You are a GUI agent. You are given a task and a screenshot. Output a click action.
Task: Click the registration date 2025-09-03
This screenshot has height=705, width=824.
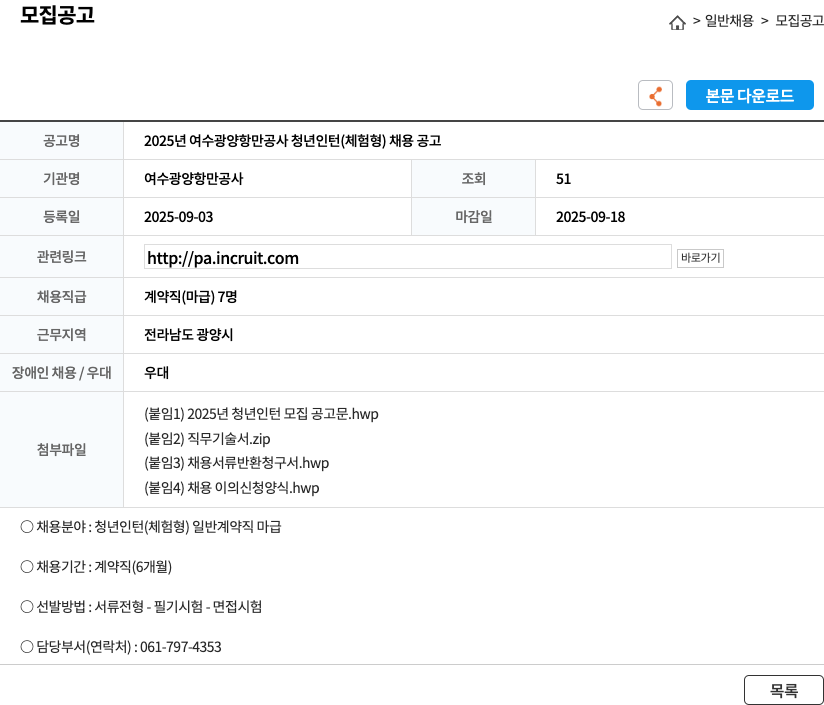coord(179,217)
